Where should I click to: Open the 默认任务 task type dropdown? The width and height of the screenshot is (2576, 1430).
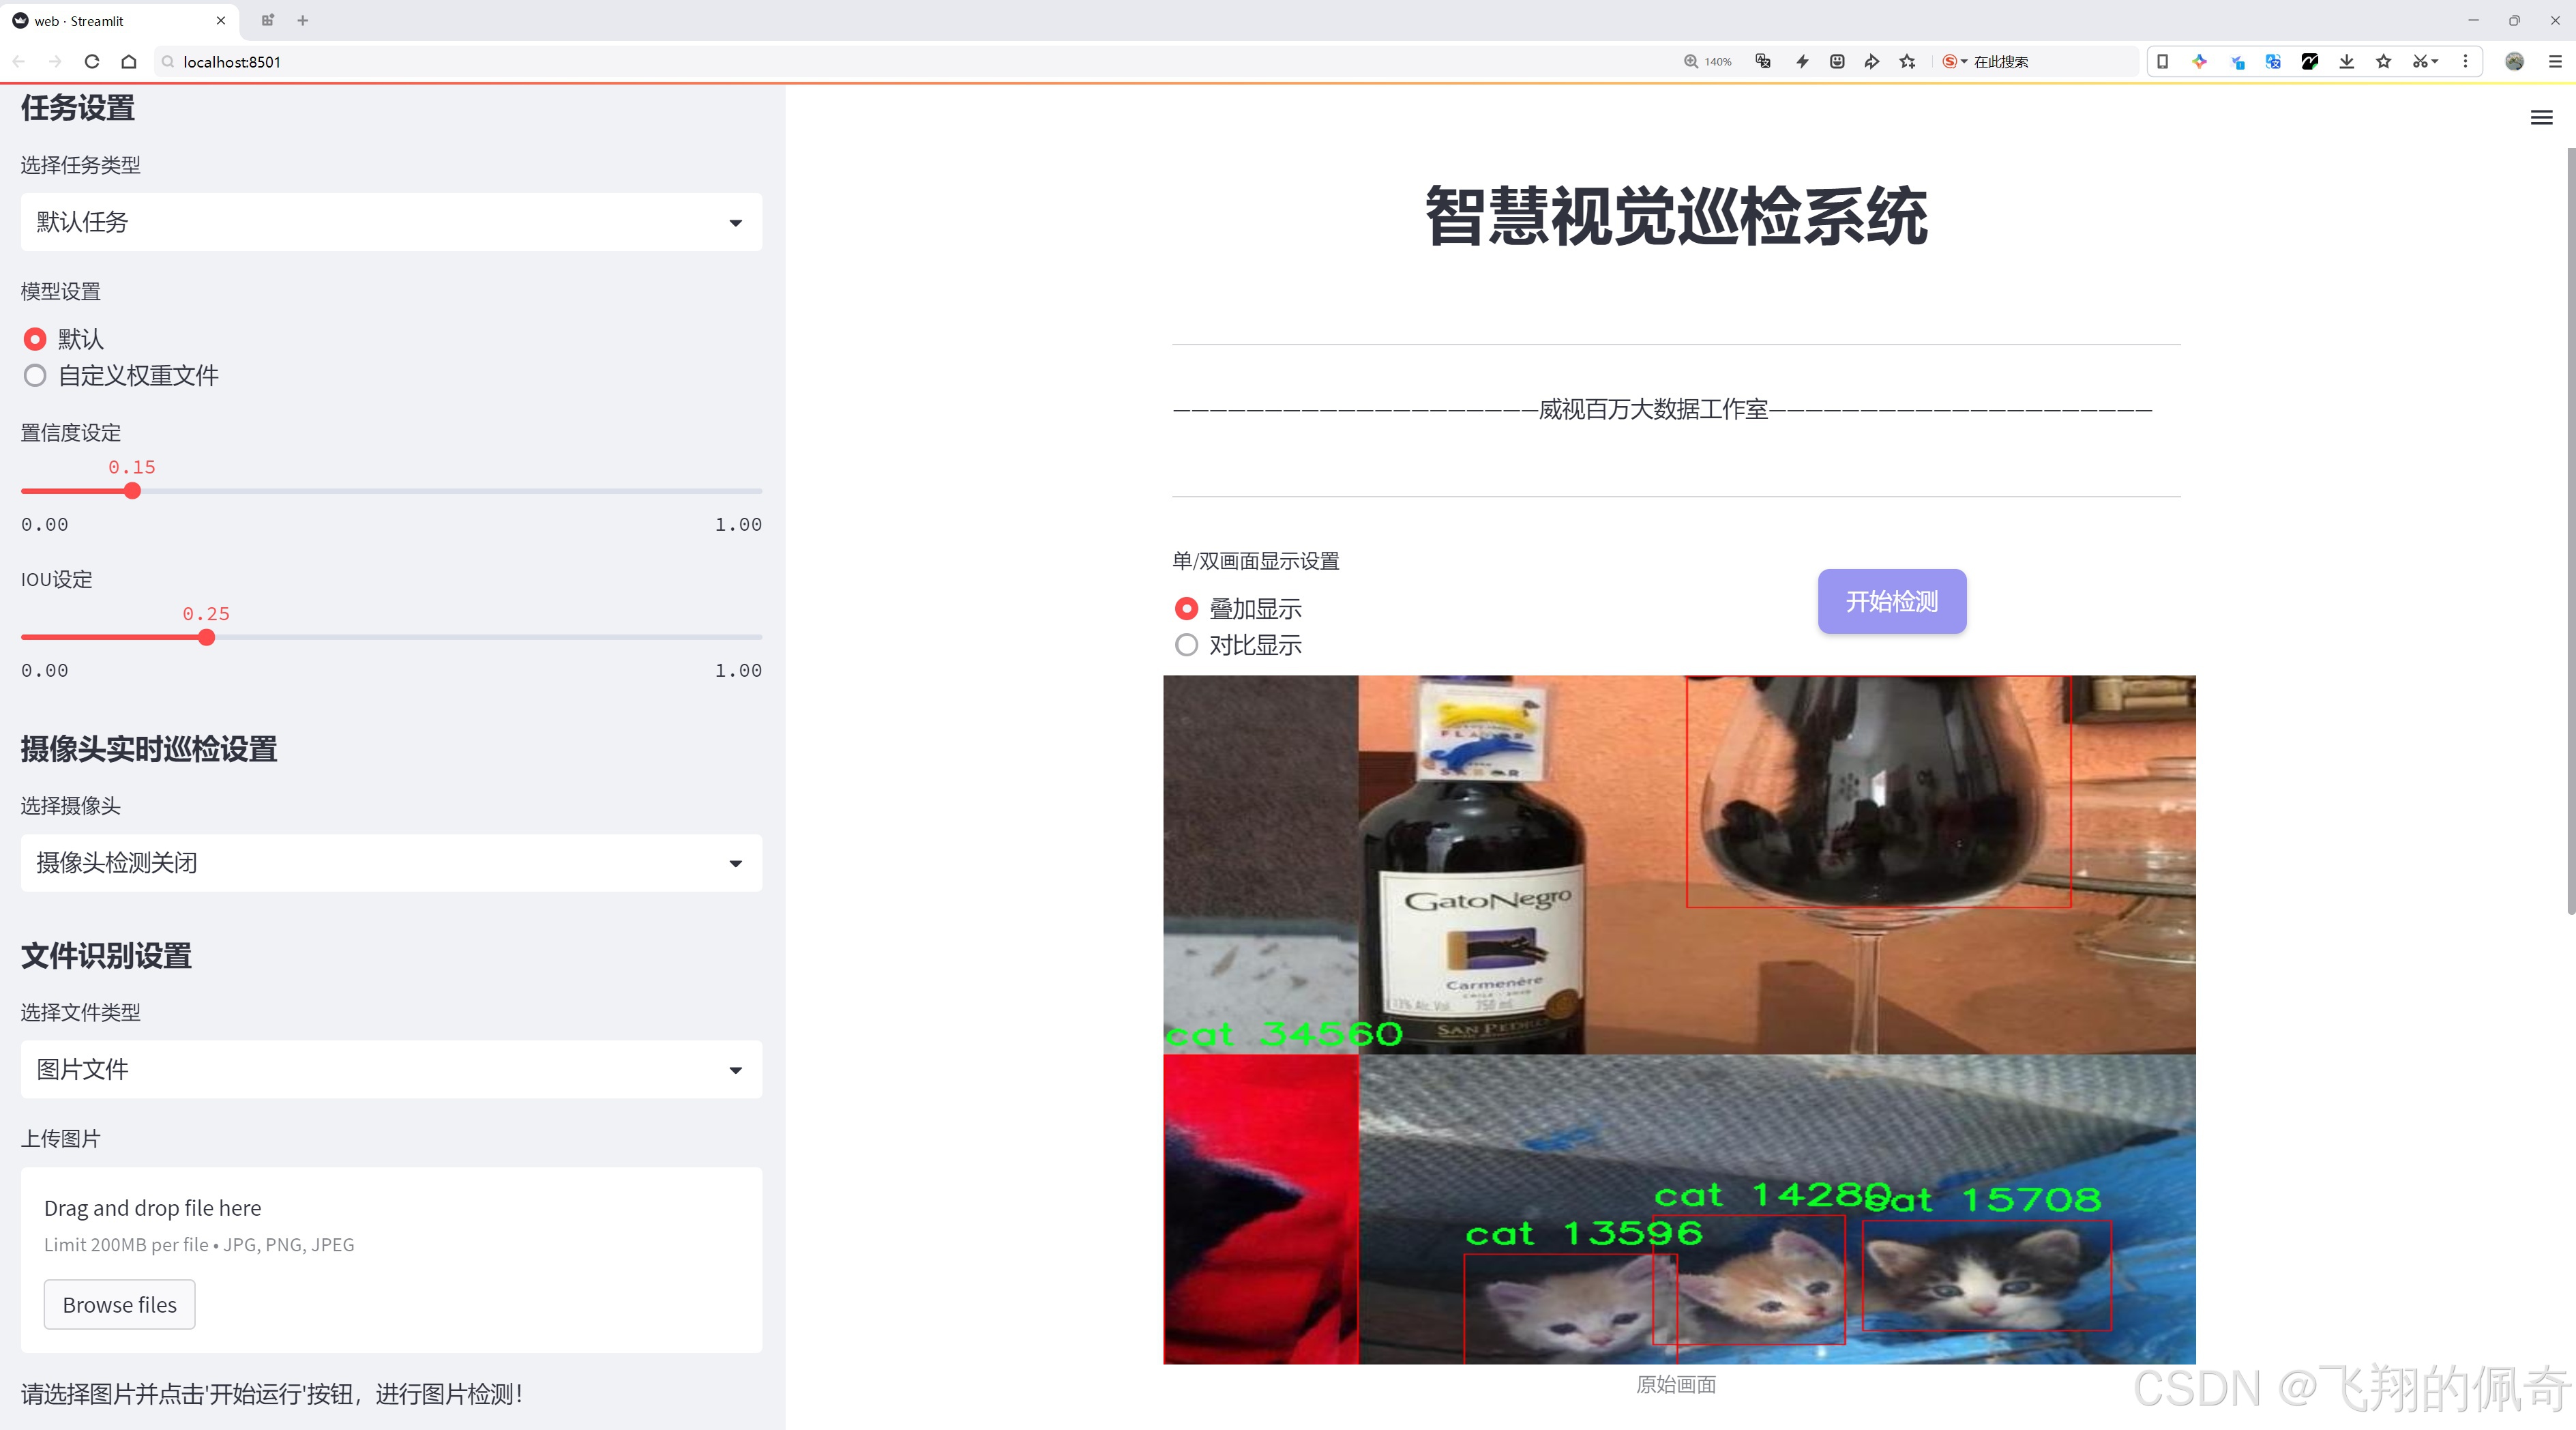390,221
